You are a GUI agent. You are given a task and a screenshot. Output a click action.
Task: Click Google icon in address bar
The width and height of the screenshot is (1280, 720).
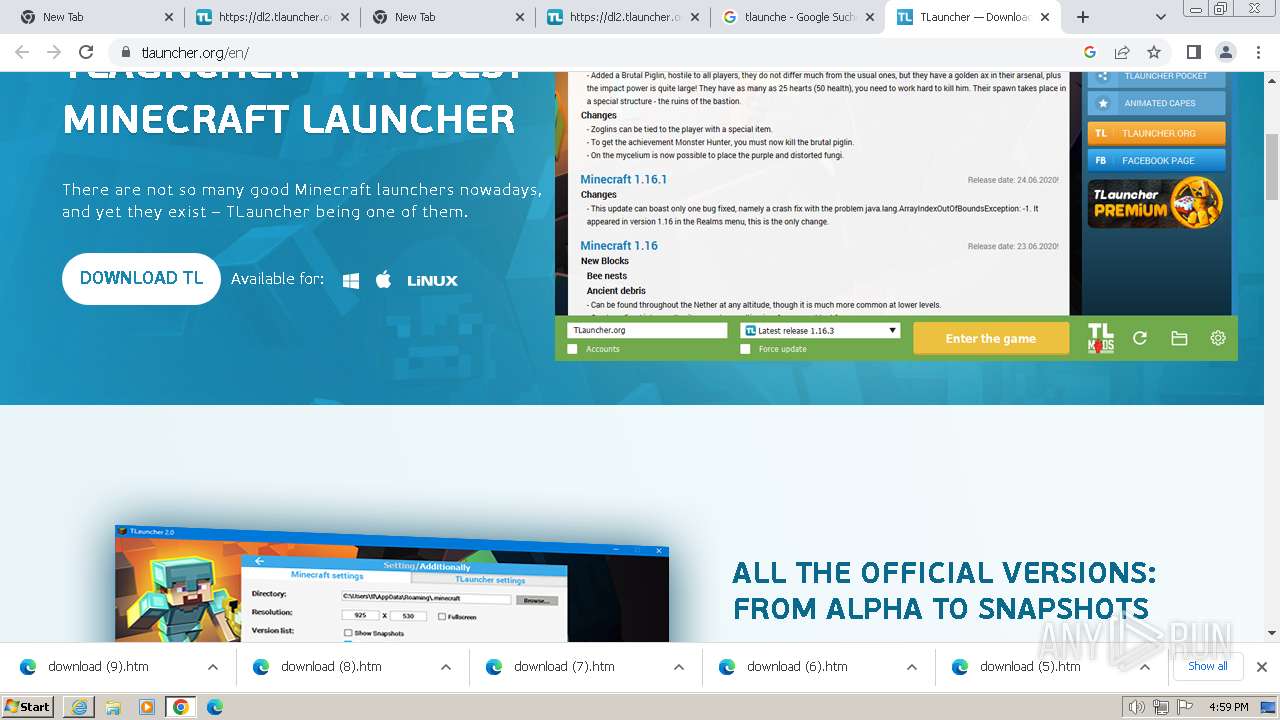coord(1090,53)
